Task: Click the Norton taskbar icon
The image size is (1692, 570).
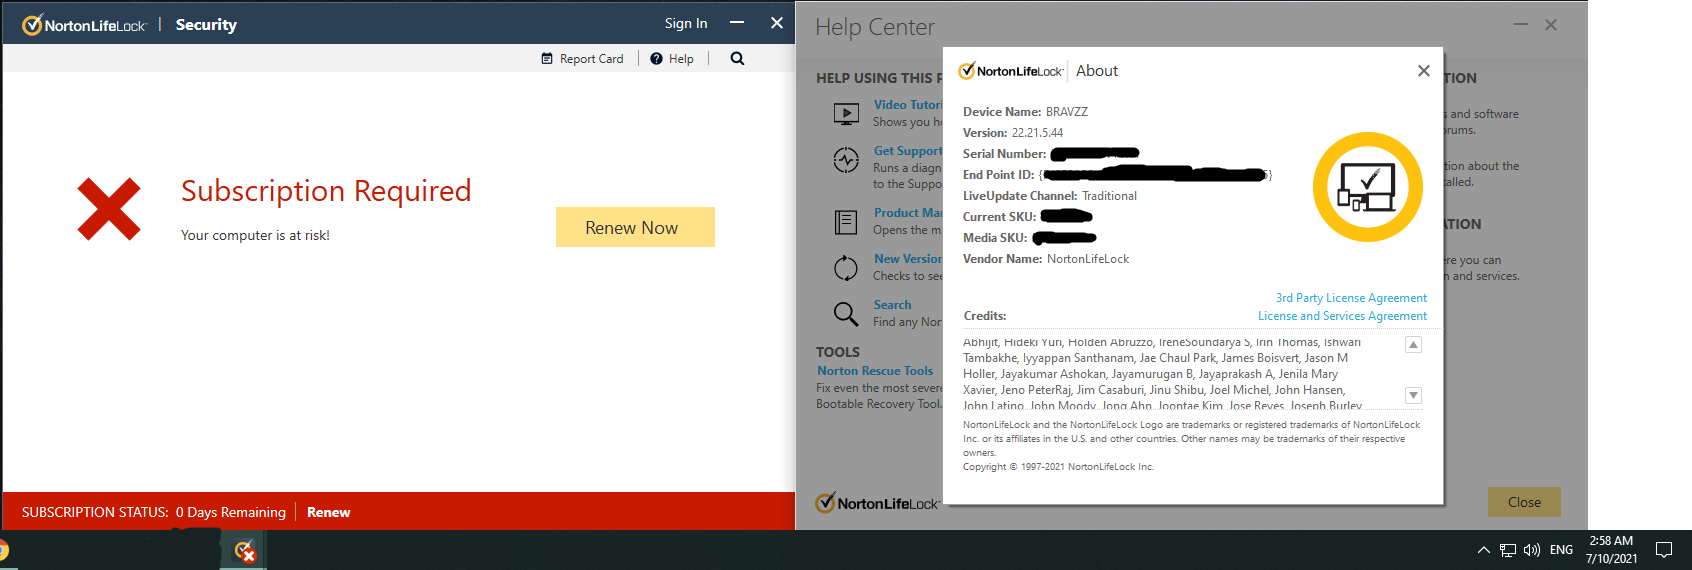Action: click(245, 550)
